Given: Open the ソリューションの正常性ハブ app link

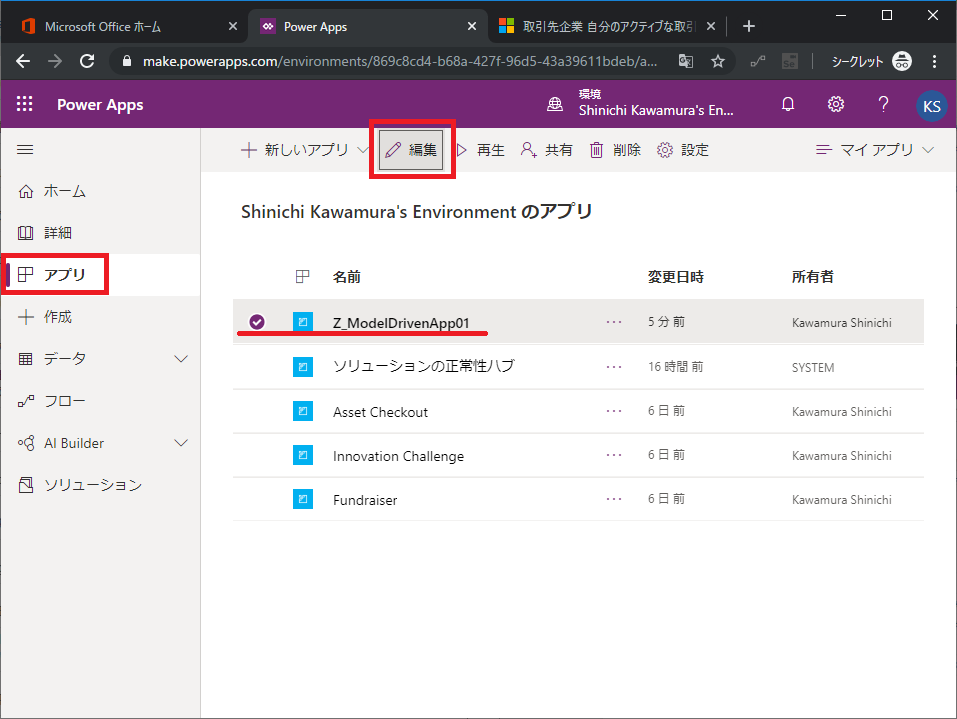Looking at the screenshot, I should 424,366.
